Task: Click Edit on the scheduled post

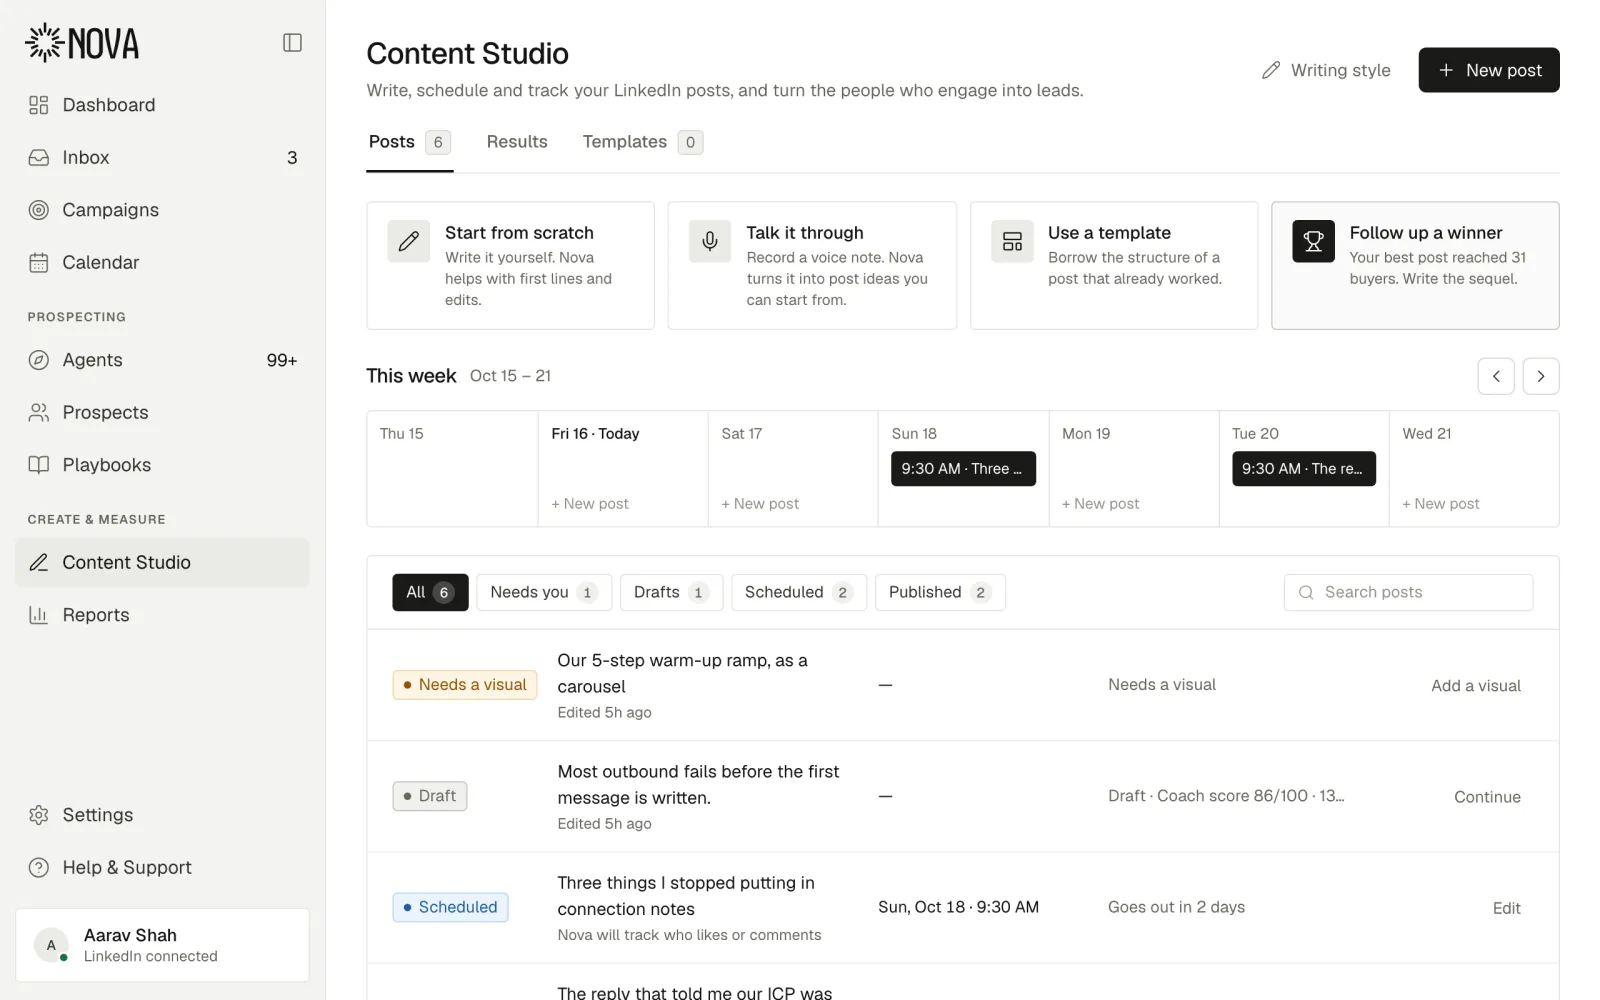Action: (1506, 908)
